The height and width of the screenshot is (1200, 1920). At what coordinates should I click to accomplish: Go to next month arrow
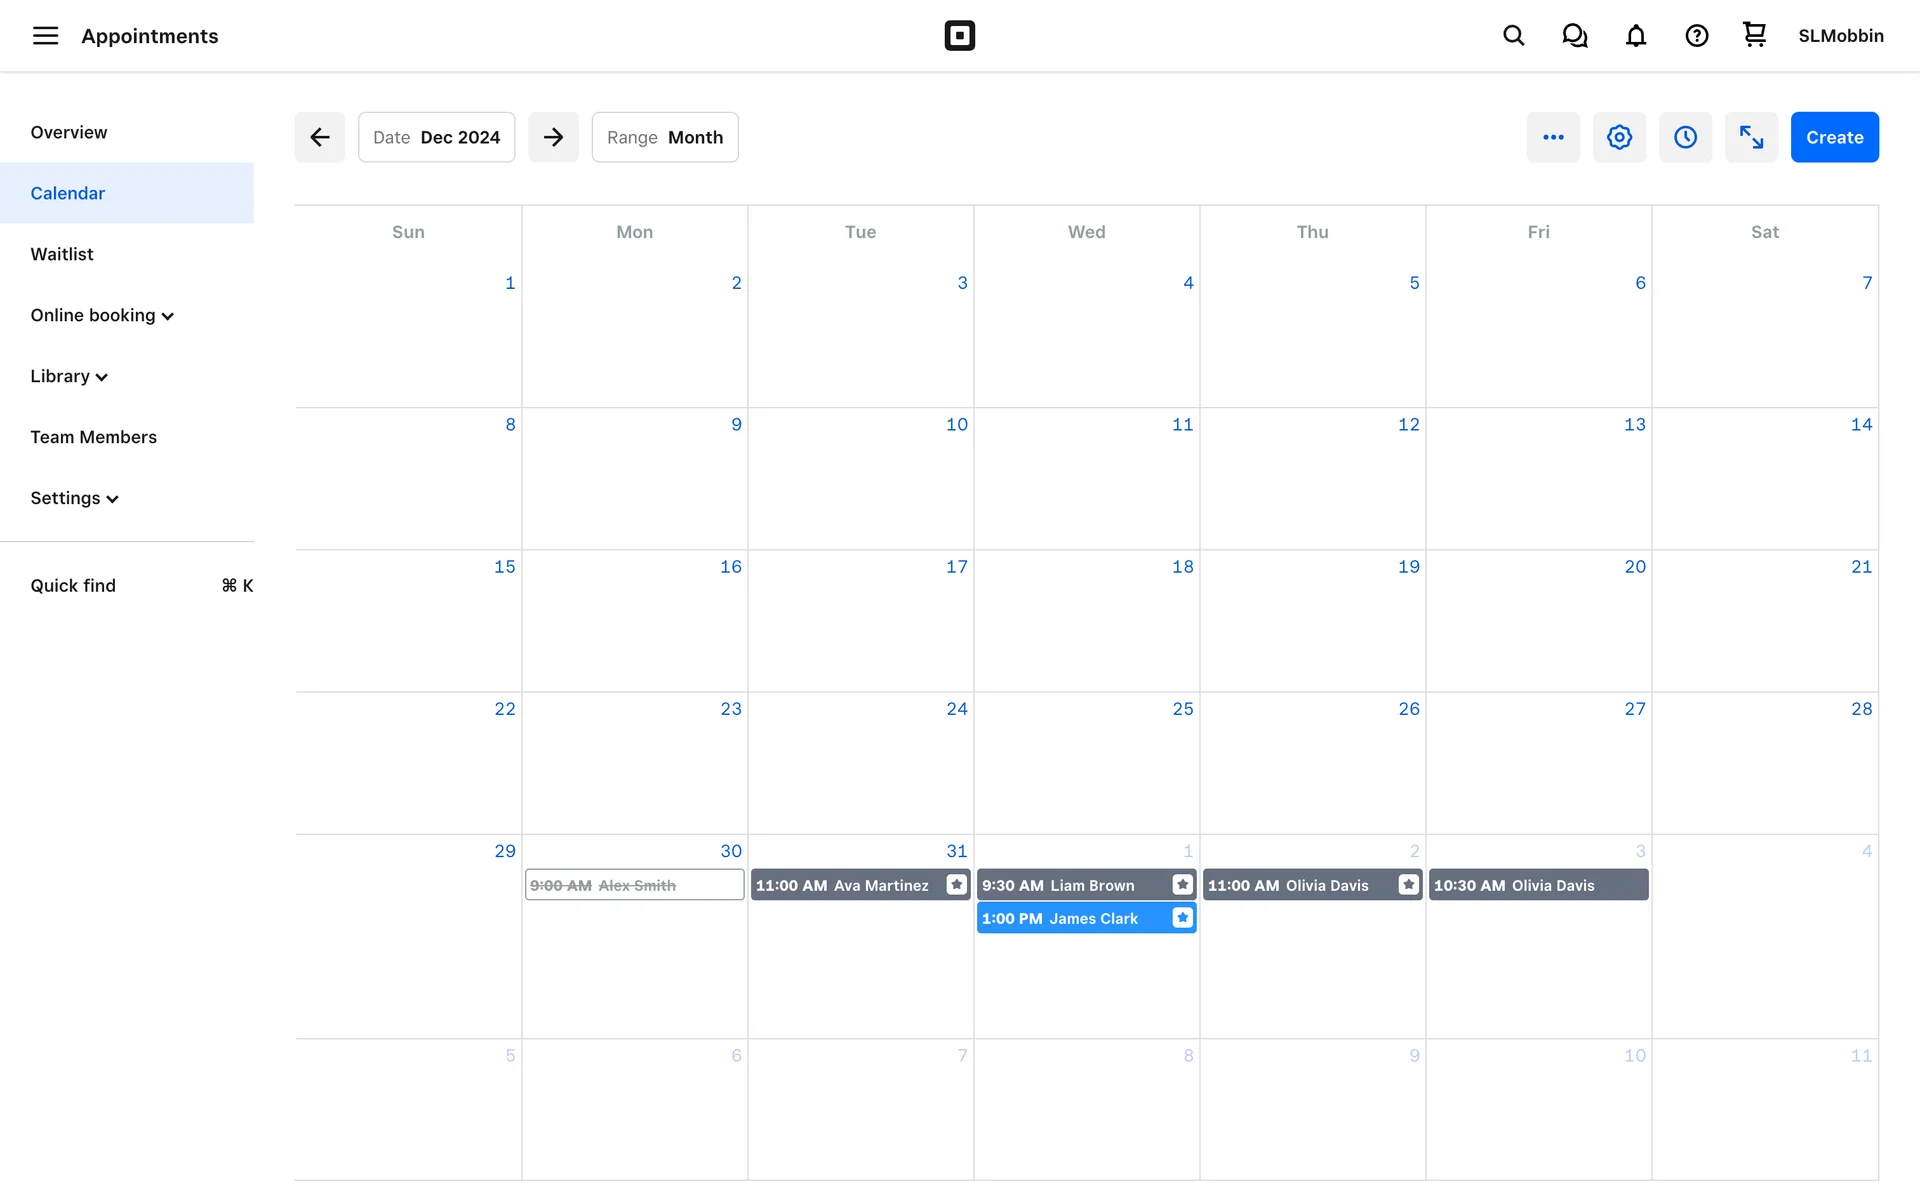(553, 137)
